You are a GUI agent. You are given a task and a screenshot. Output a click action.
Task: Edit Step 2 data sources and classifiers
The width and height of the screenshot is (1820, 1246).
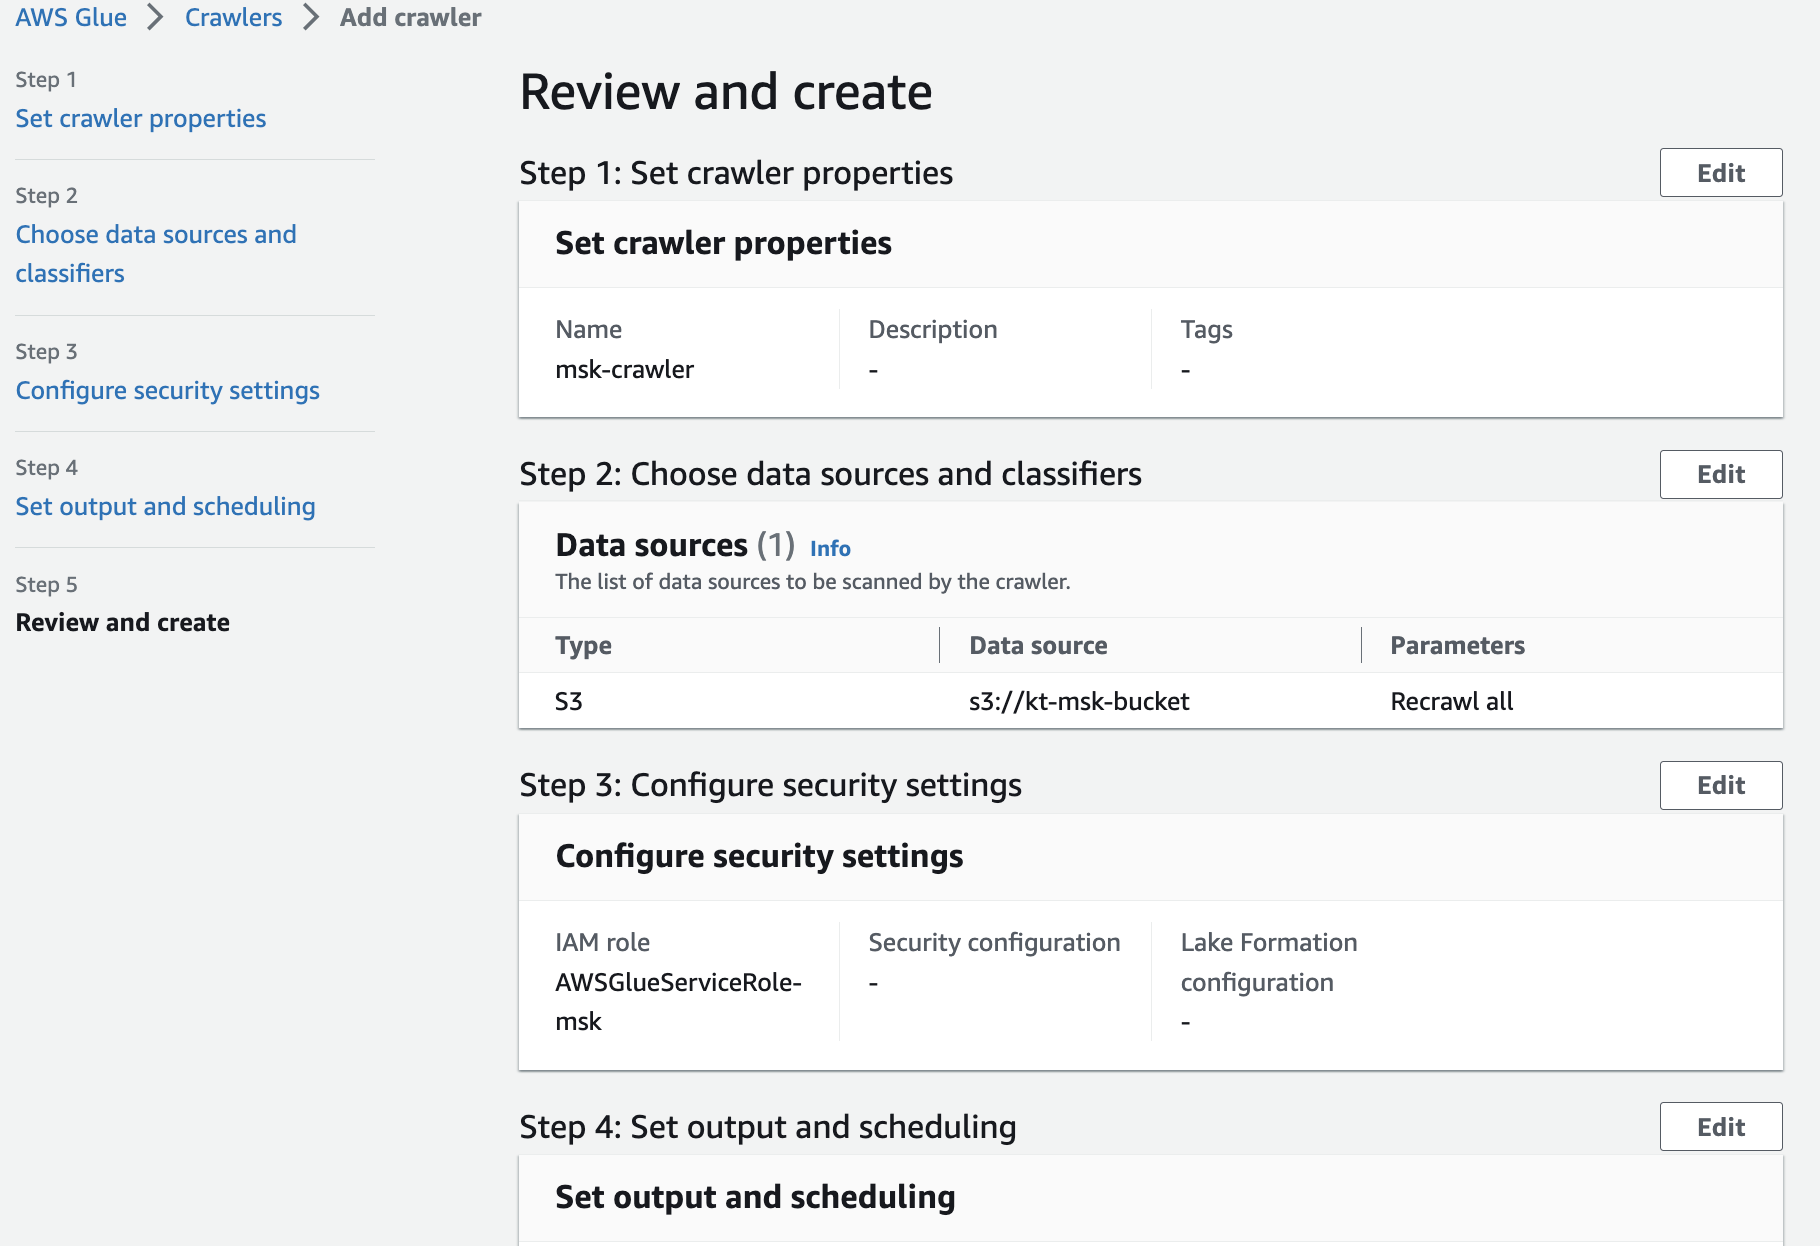[1720, 474]
